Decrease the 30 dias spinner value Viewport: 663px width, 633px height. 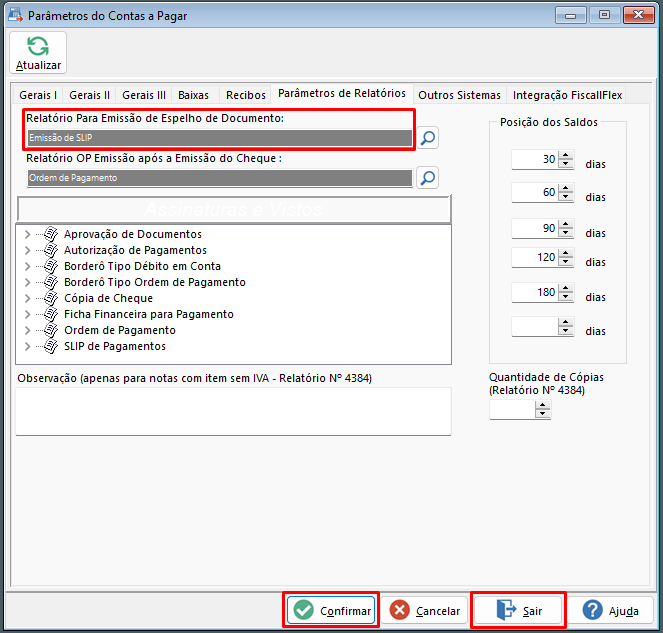point(566,164)
